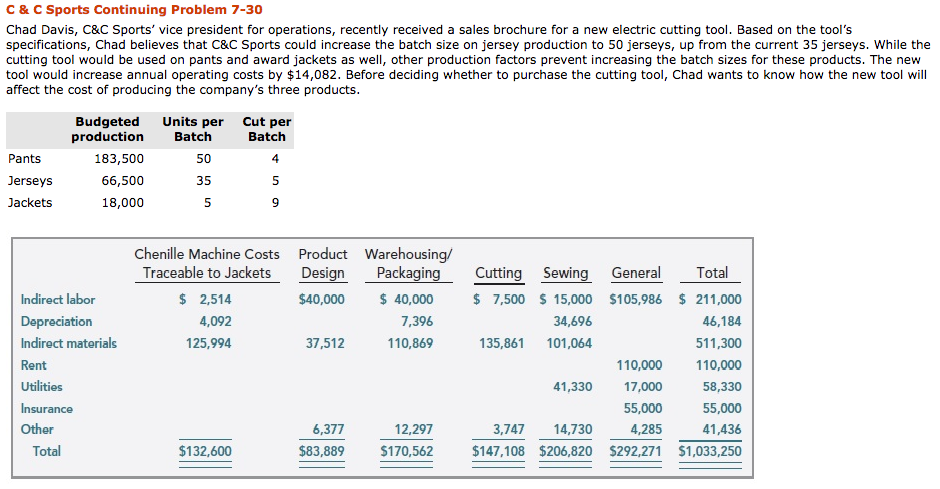The width and height of the screenshot is (940, 489).
Task: Click the Sewing utilities value 41,330
Action: click(573, 387)
